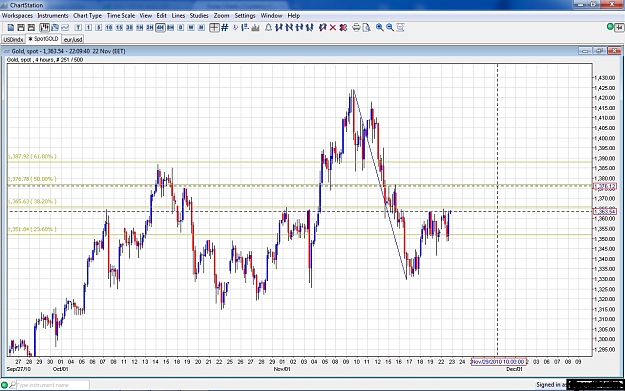
Task: Click the 50.00% Fibonacci level label
Action: [32, 179]
